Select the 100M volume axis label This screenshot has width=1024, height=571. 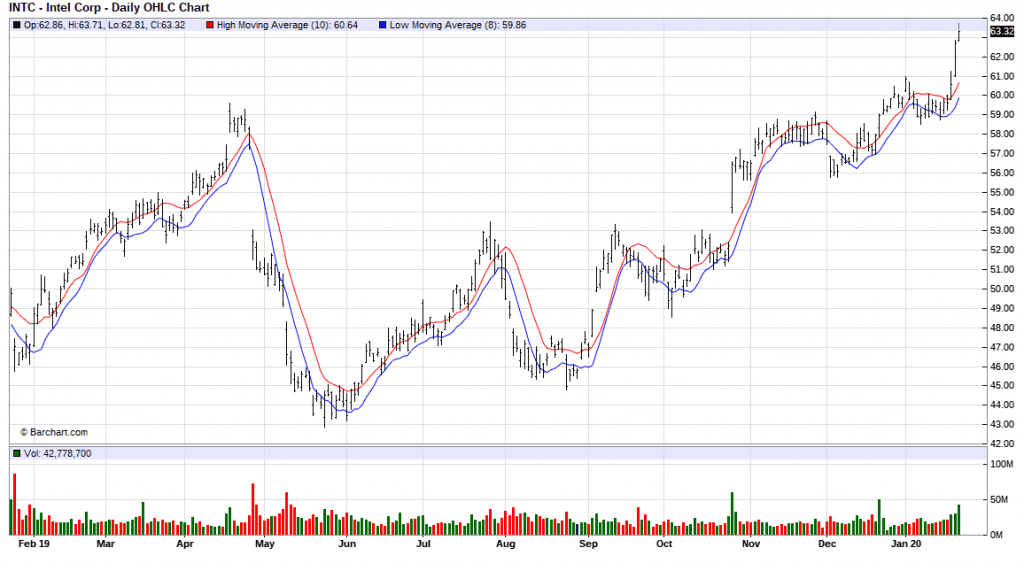1002,465
